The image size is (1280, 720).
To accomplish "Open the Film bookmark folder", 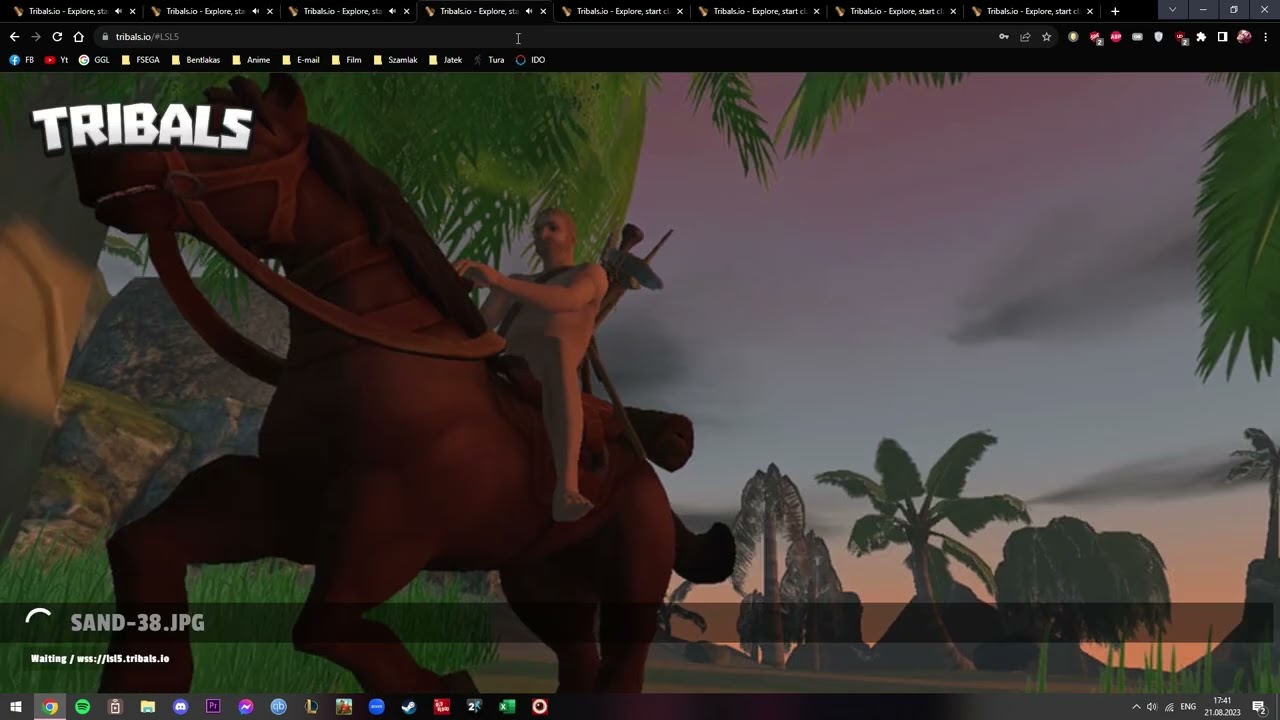I will pos(346,60).
